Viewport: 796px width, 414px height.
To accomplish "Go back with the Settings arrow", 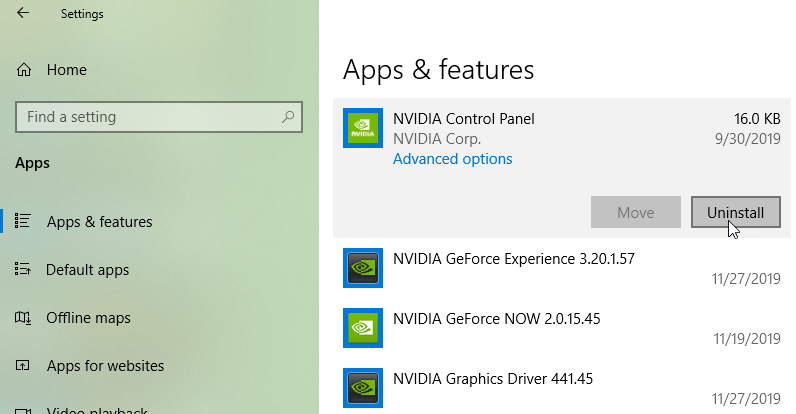I will 23,13.
